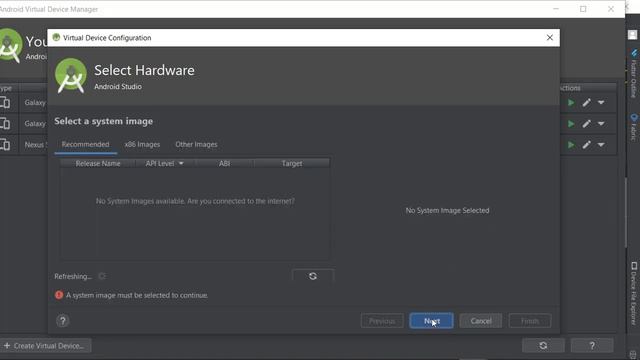Edit the second Galaxy virtual device
The height and width of the screenshot is (360, 640).
point(587,124)
